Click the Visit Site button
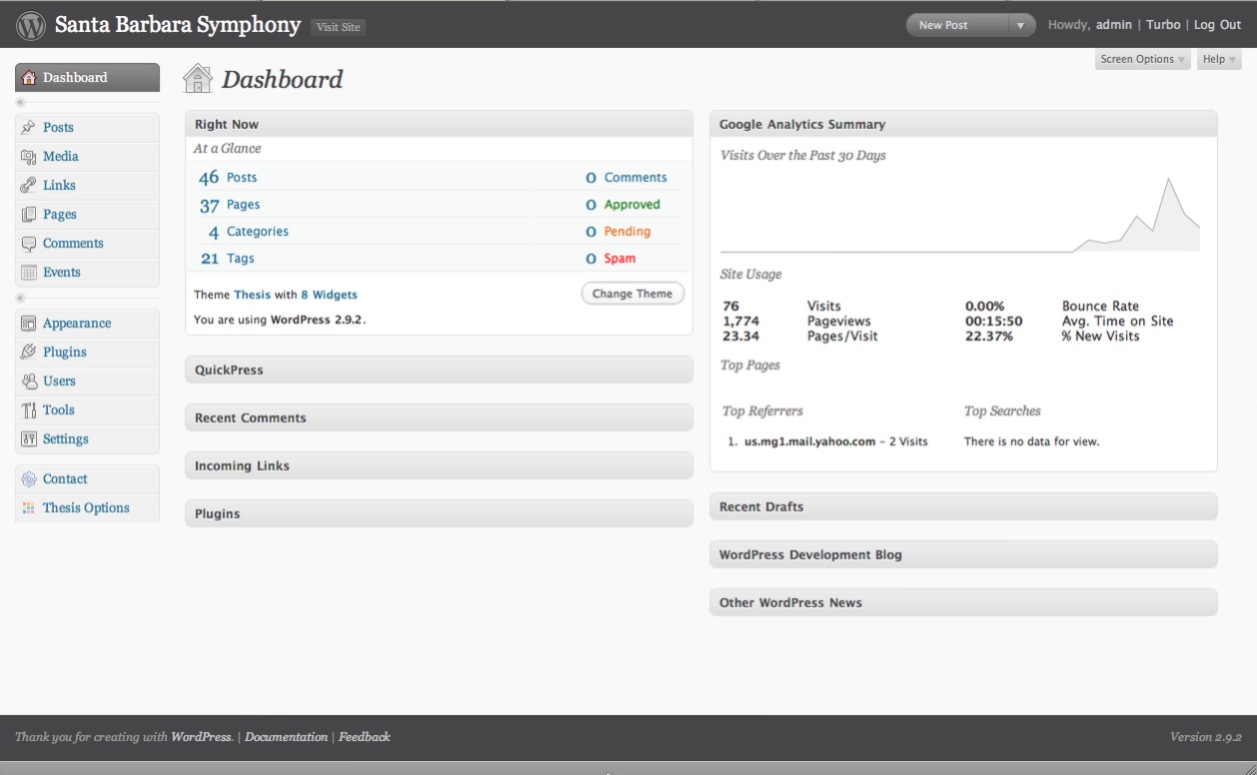 click(338, 27)
